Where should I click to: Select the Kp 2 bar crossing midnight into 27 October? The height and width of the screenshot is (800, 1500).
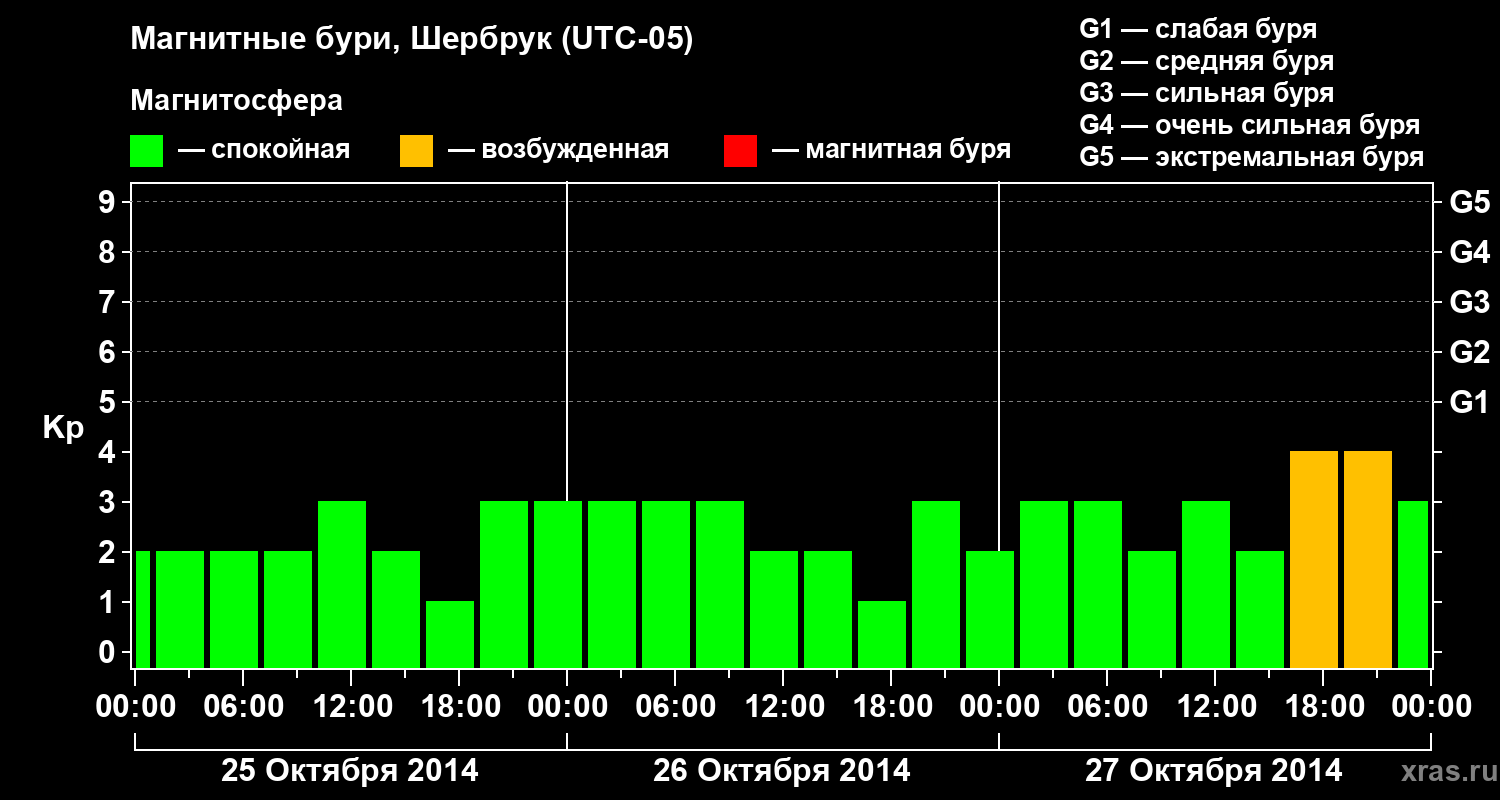click(990, 609)
